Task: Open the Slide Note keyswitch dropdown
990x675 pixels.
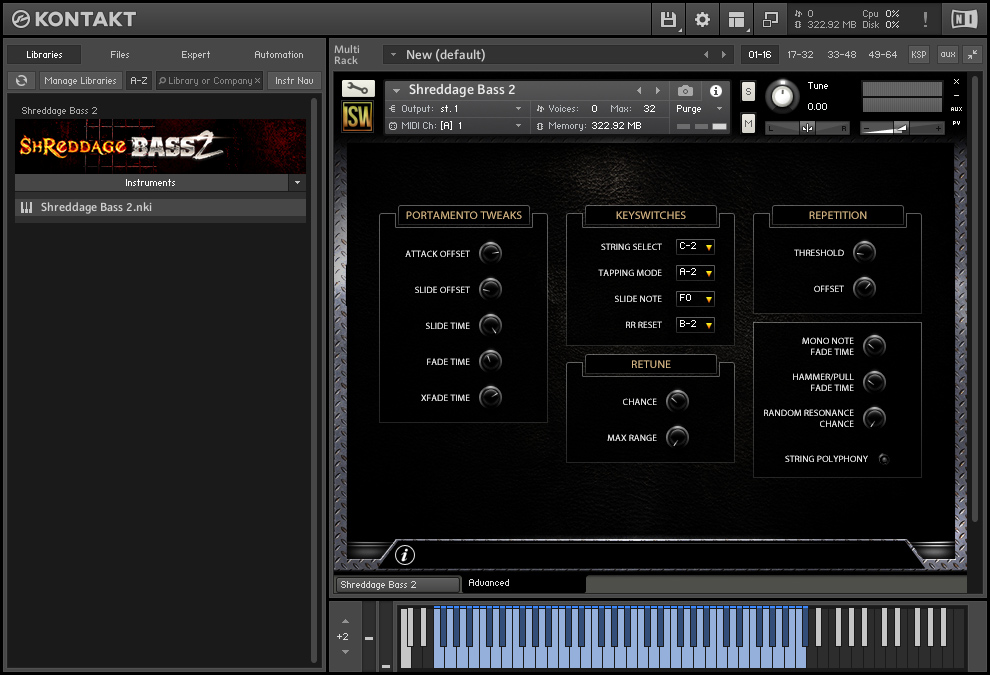Action: [x=695, y=299]
